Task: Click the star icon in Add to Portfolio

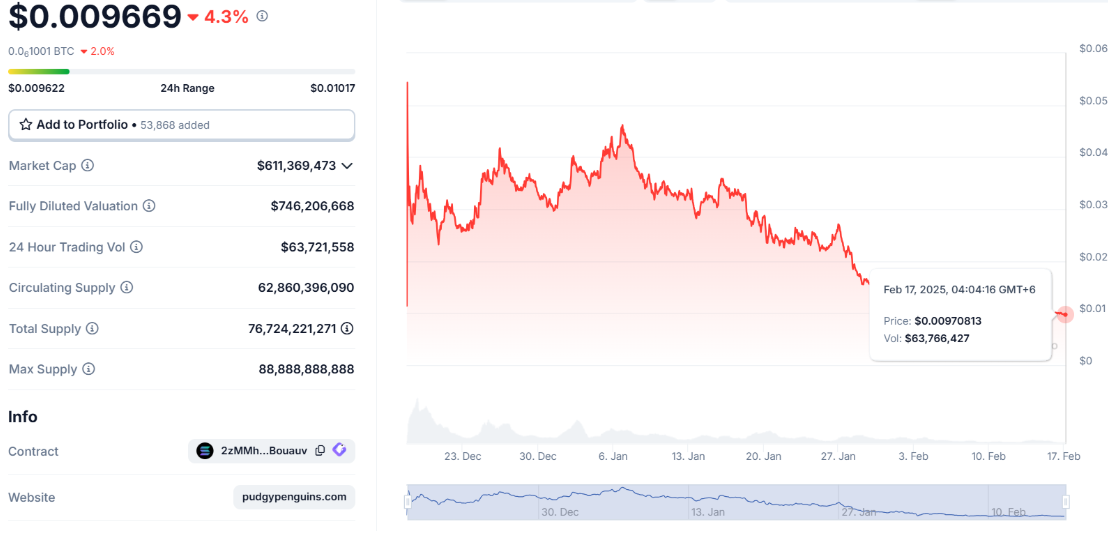Action: [x=25, y=124]
